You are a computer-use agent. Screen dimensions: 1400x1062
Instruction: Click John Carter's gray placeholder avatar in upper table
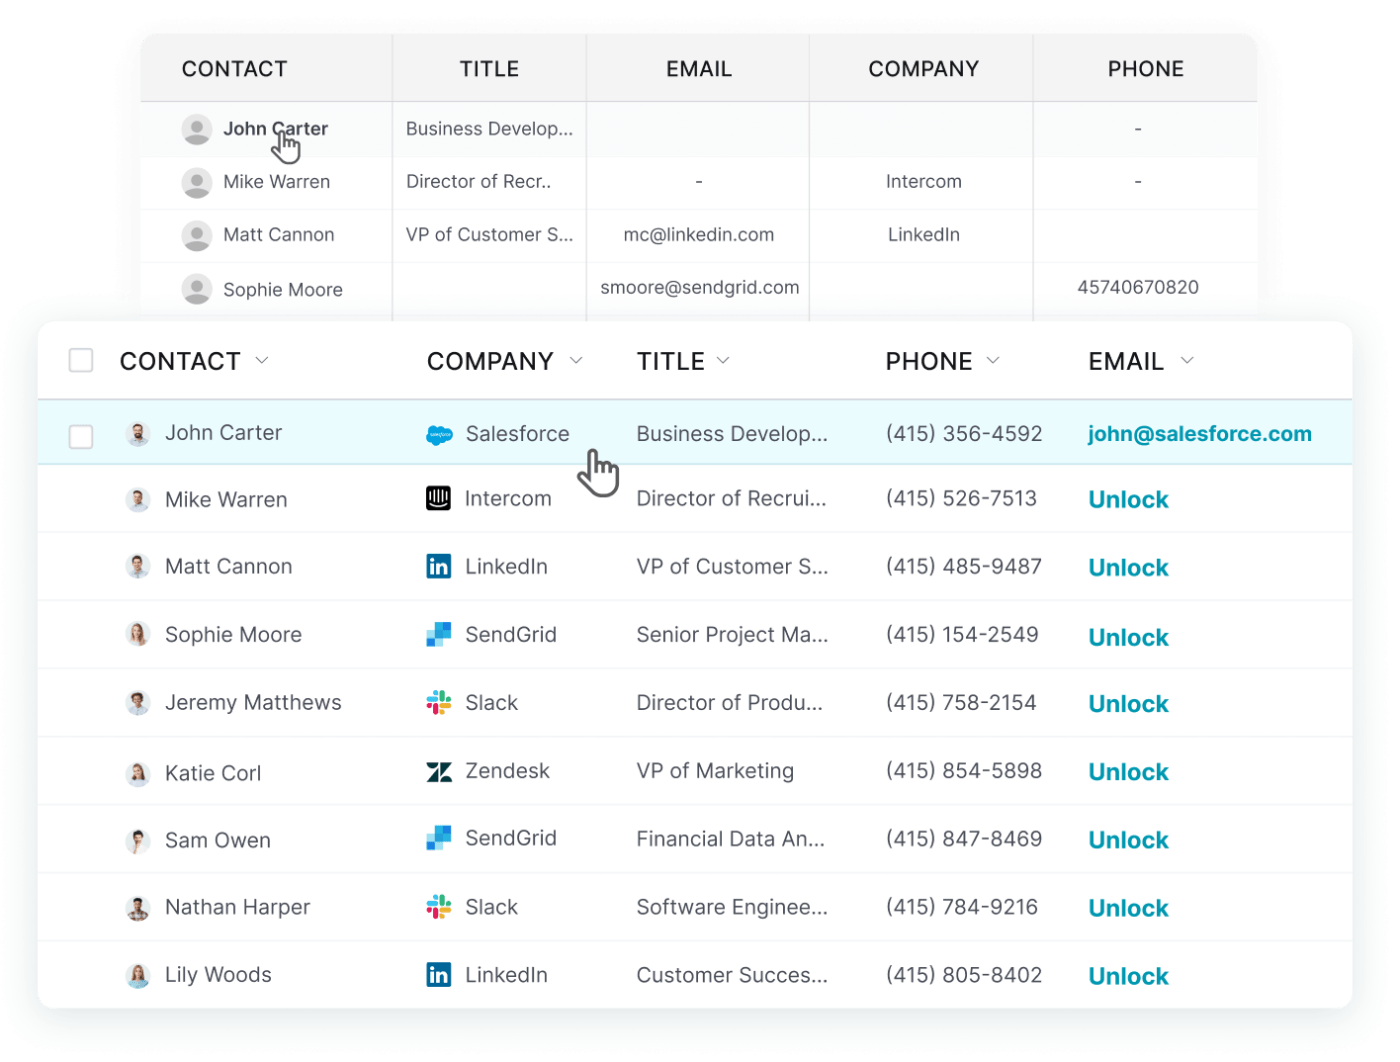pyautogui.click(x=197, y=129)
